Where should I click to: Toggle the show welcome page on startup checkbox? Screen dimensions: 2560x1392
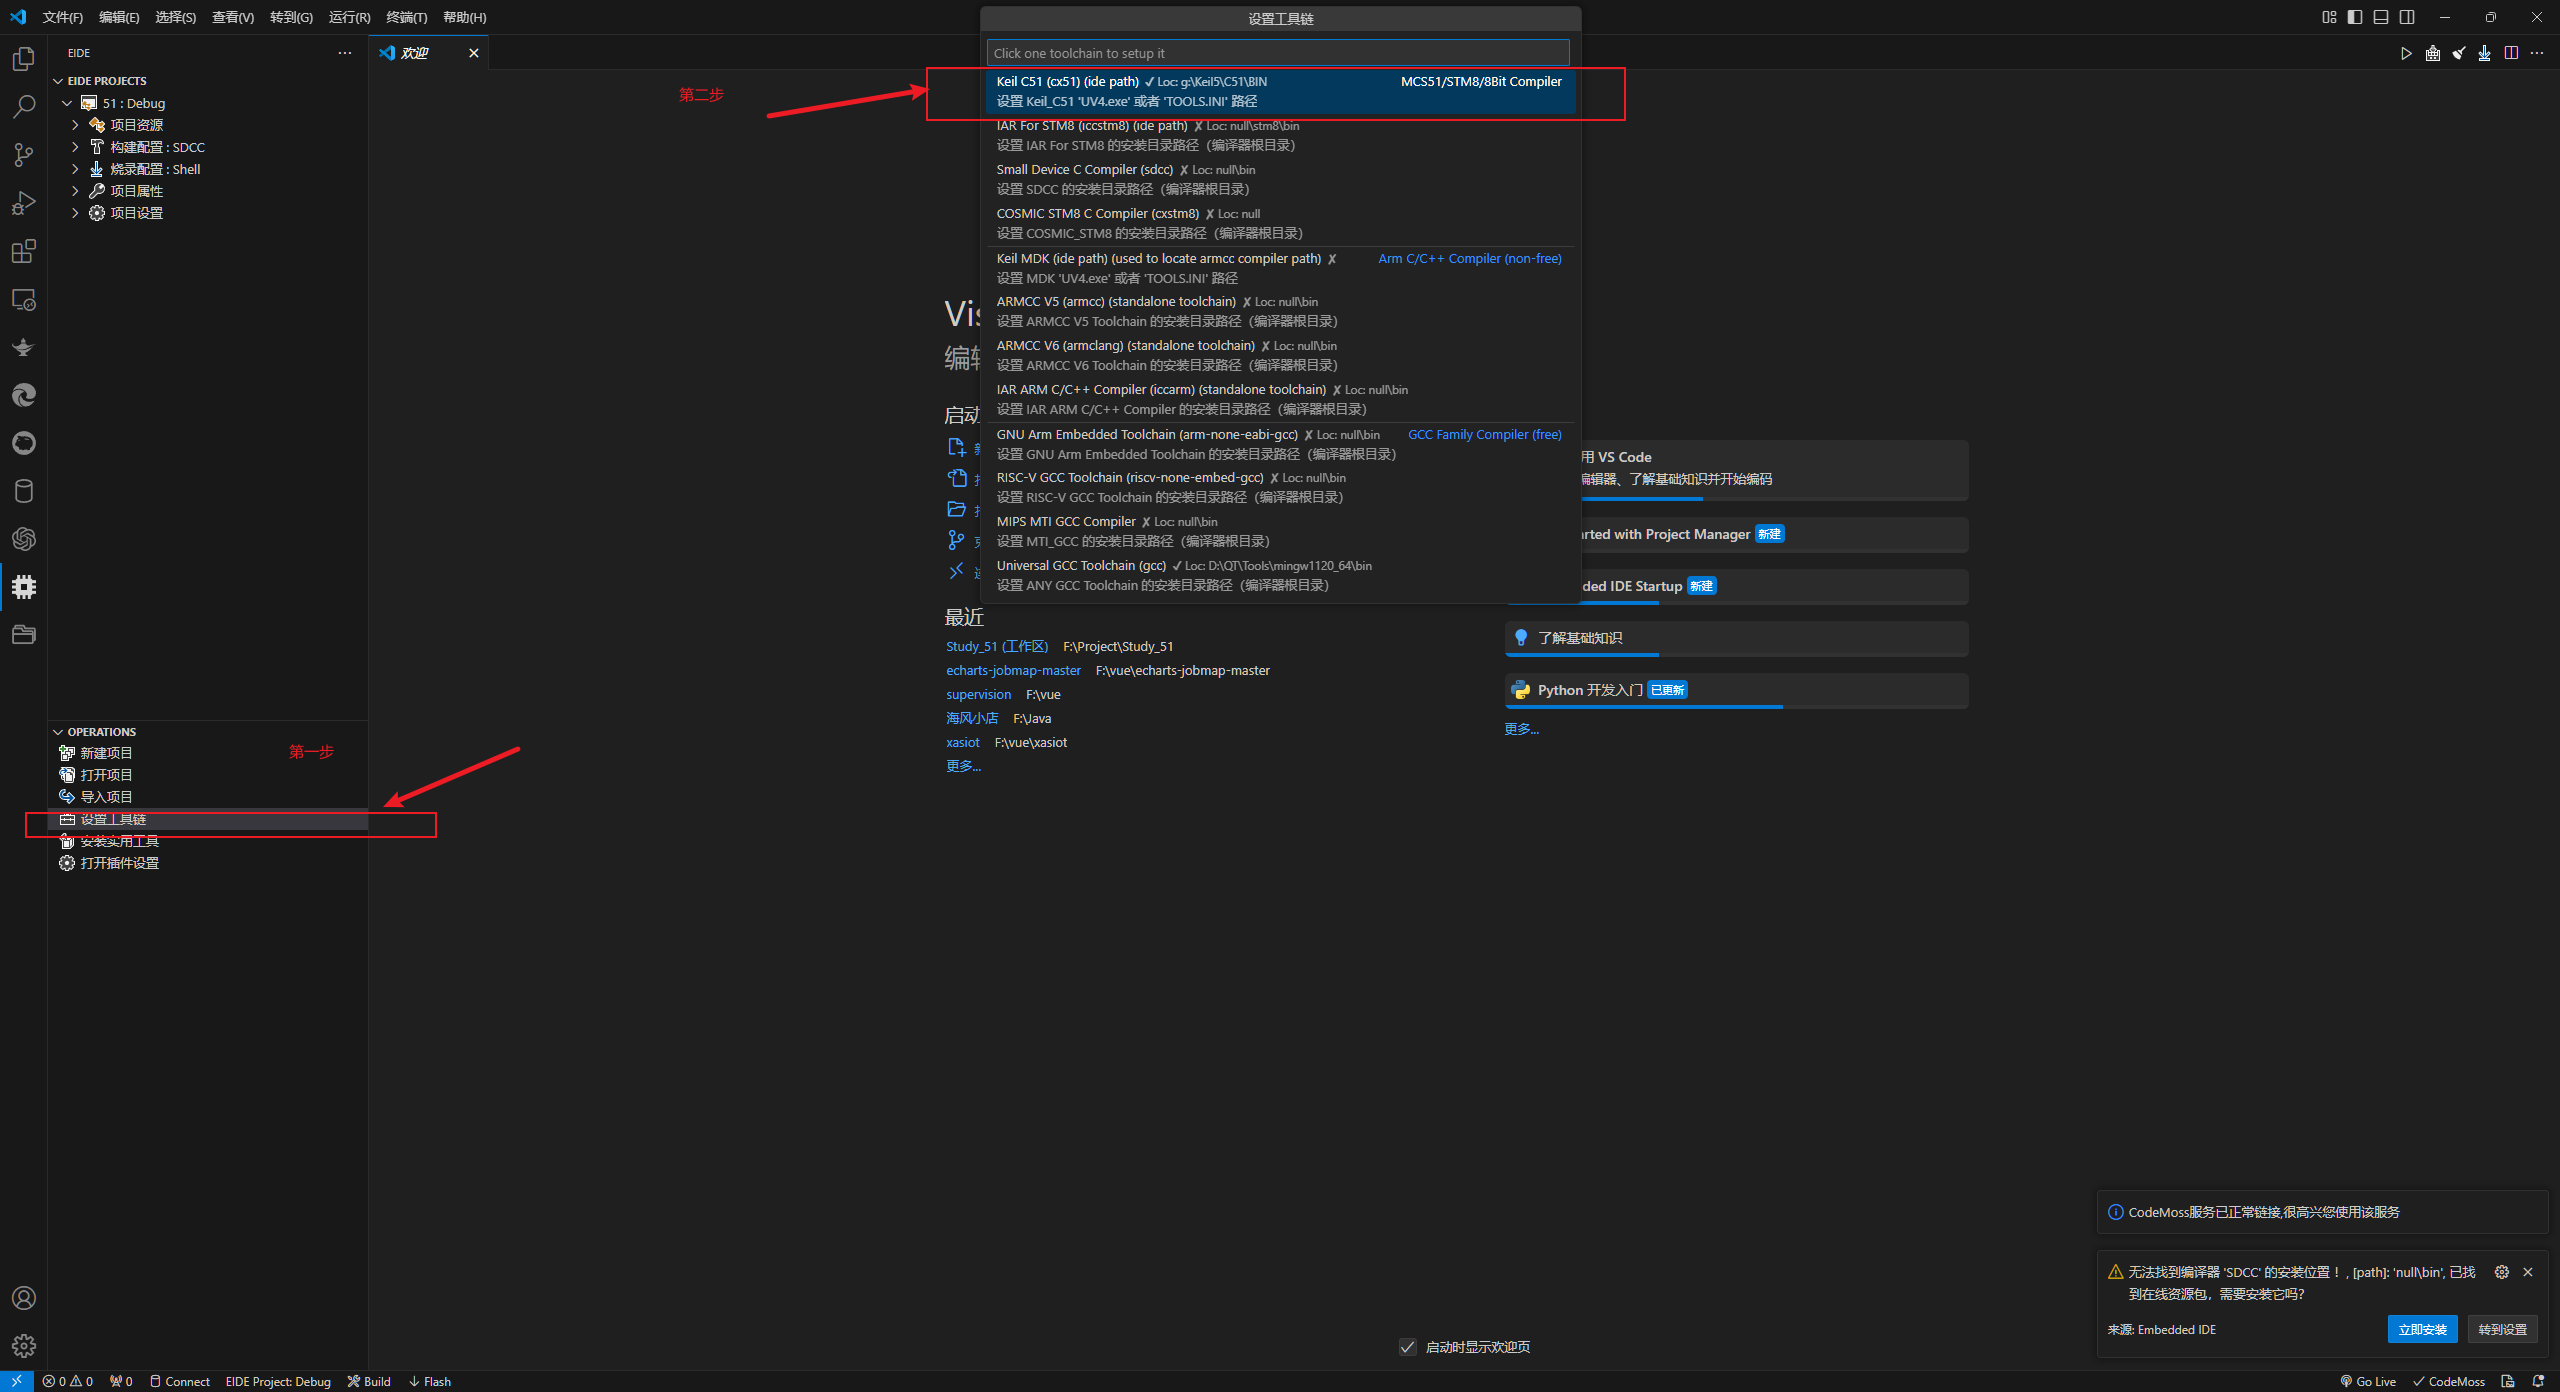point(1408,1347)
